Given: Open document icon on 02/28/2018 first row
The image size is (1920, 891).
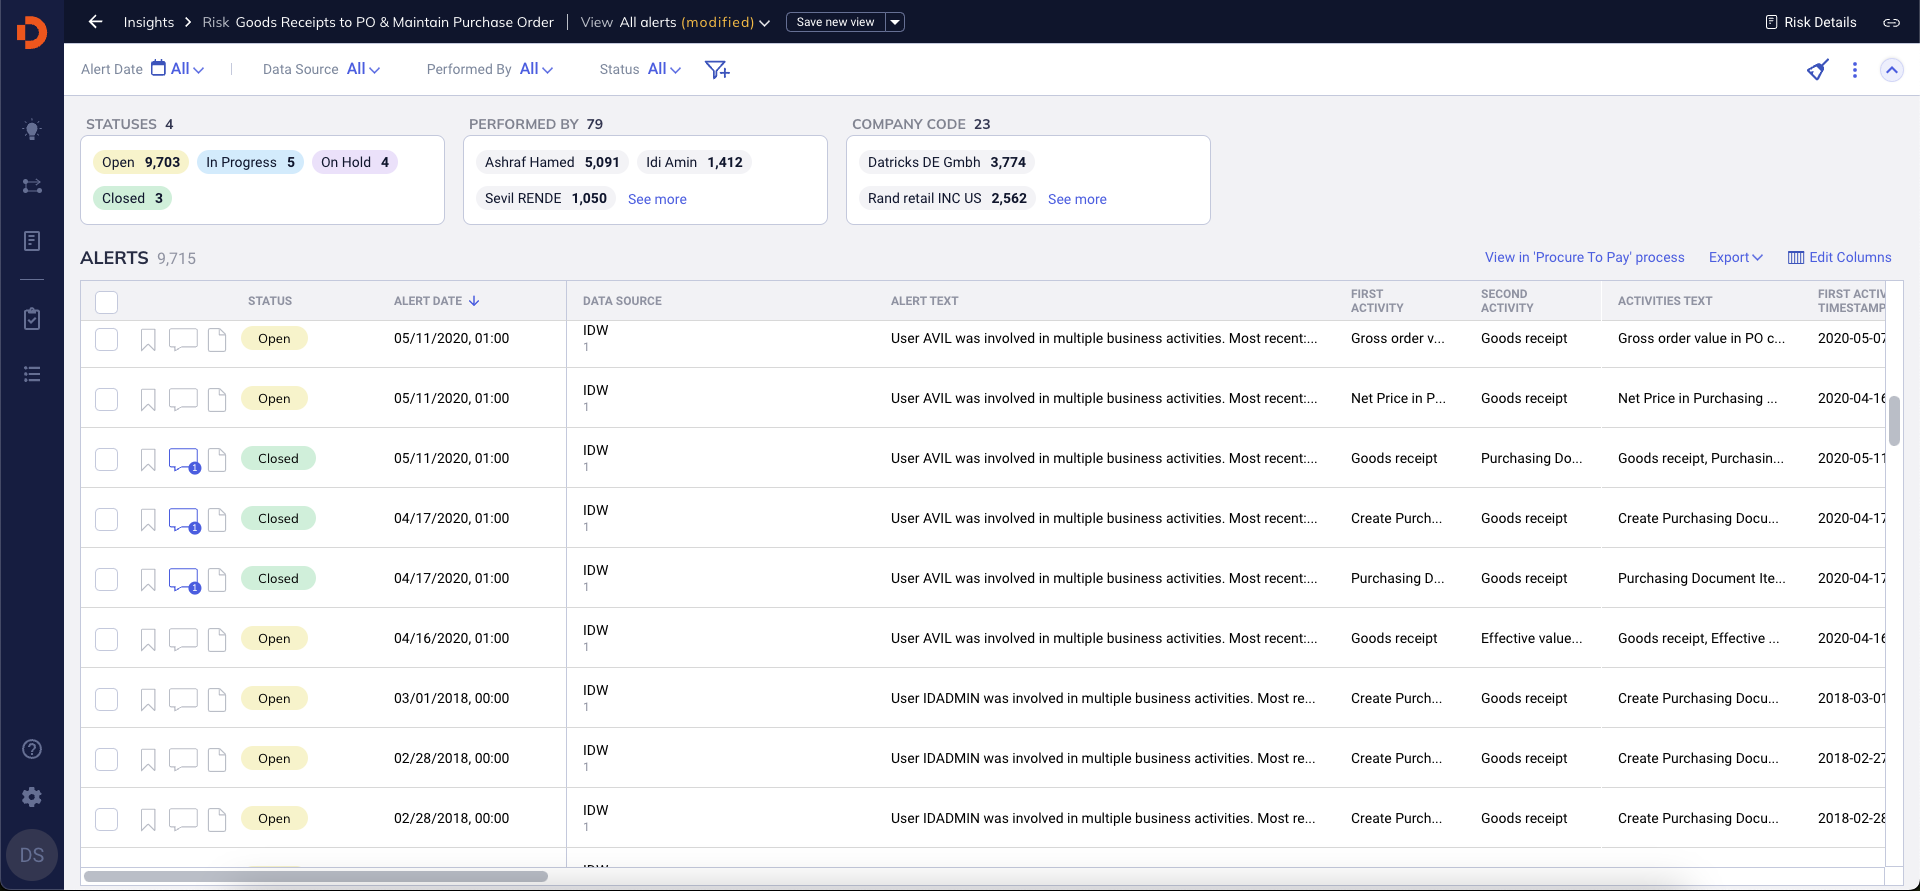Looking at the screenshot, I should 217,759.
